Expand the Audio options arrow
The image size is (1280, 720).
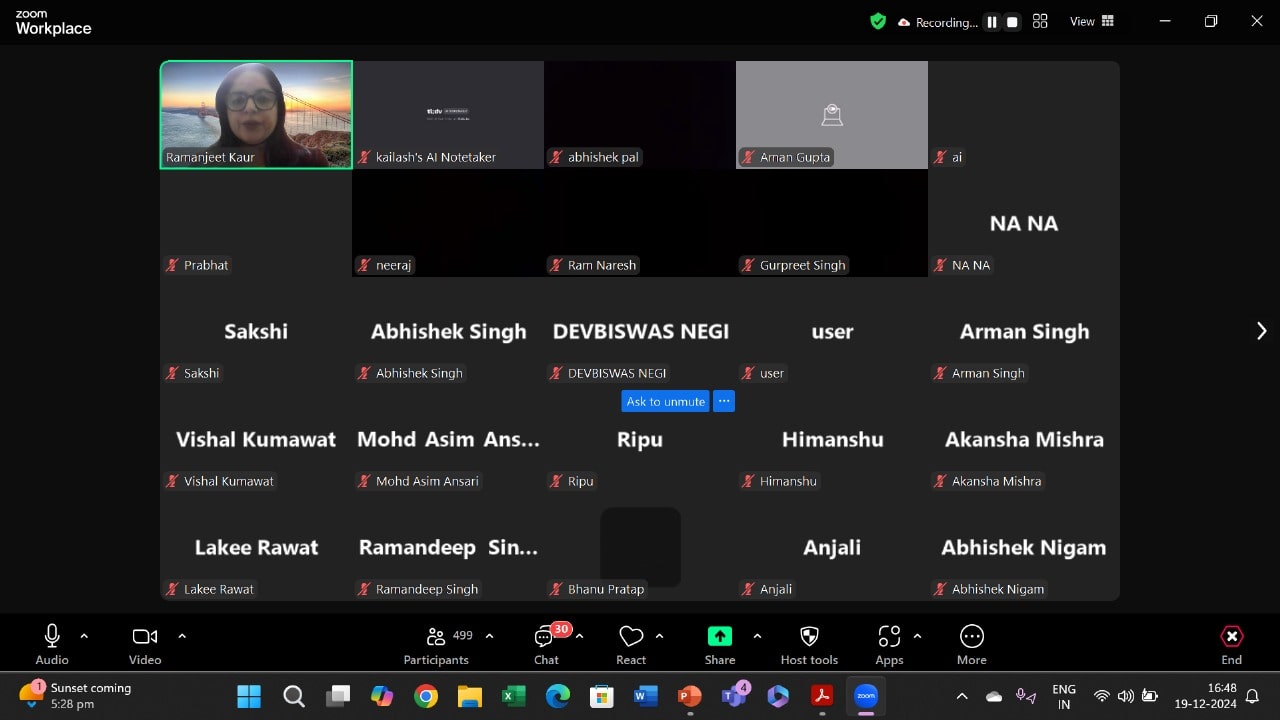(x=84, y=635)
